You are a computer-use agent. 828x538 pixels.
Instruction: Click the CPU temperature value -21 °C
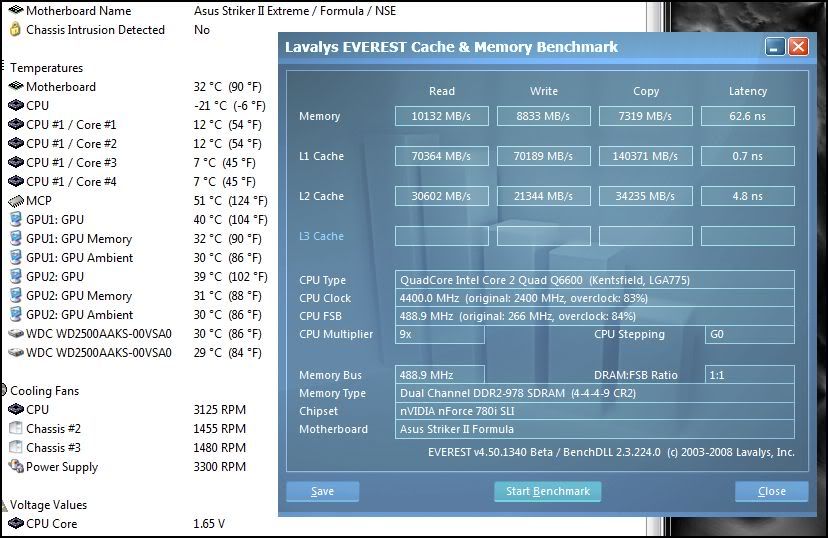click(210, 106)
